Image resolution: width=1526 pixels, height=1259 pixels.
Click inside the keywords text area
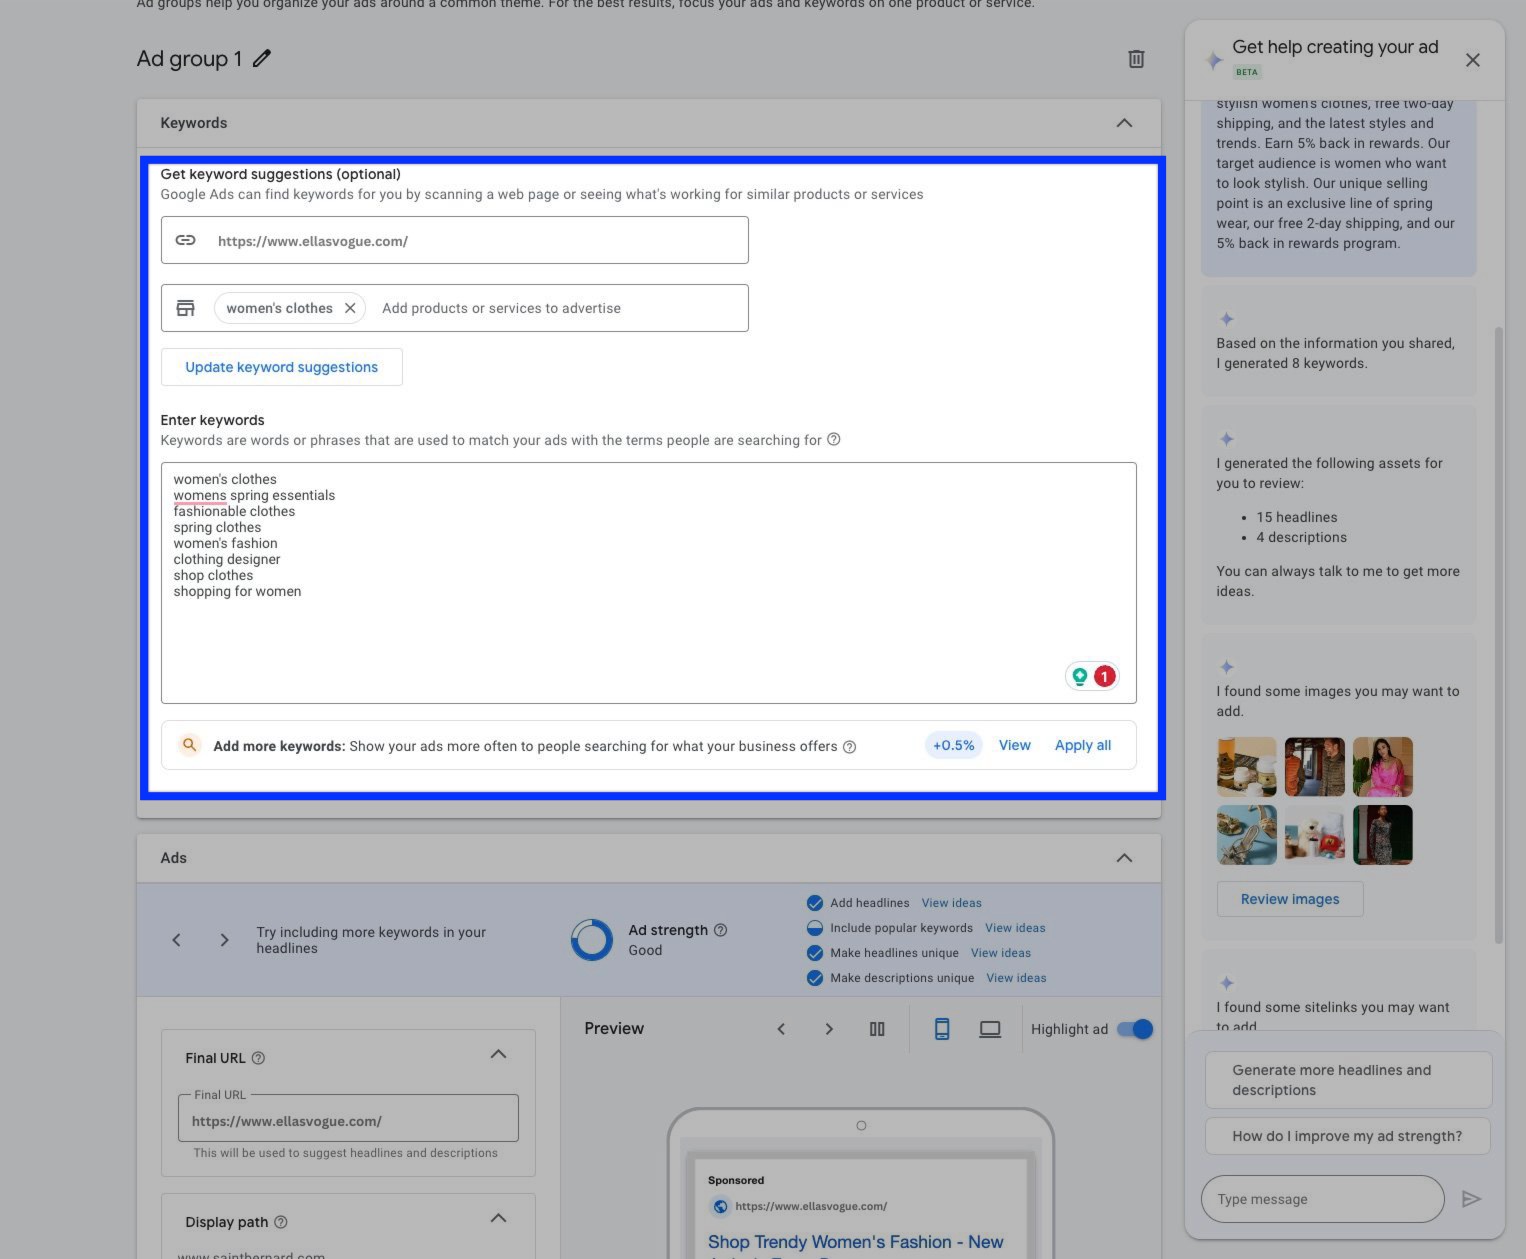click(648, 582)
